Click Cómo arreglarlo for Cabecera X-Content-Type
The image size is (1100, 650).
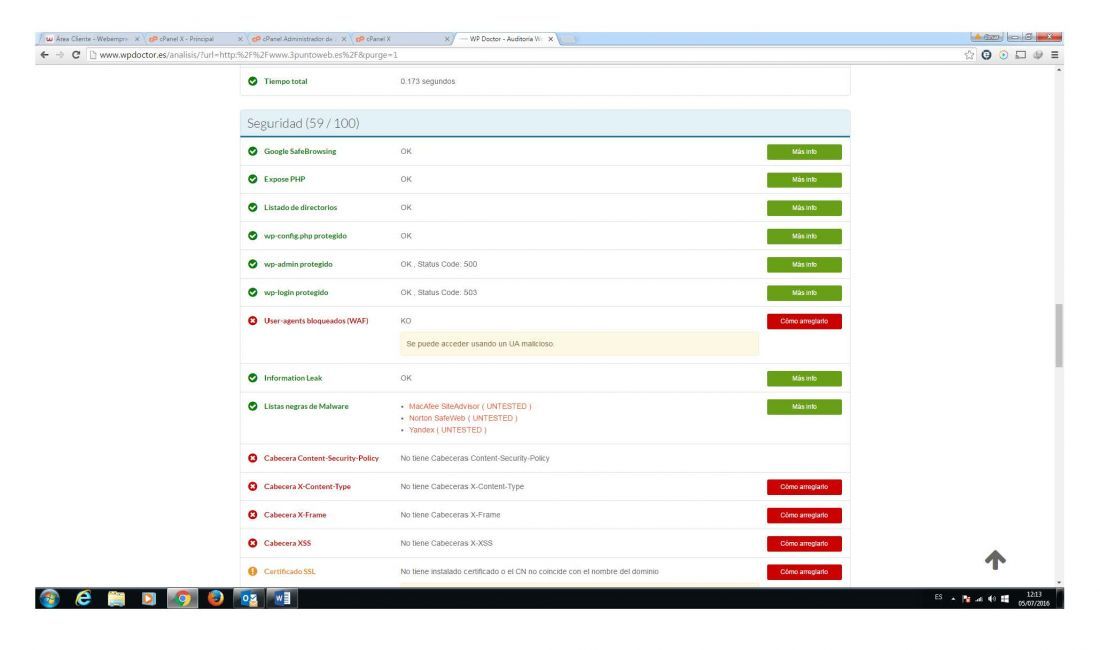804,487
